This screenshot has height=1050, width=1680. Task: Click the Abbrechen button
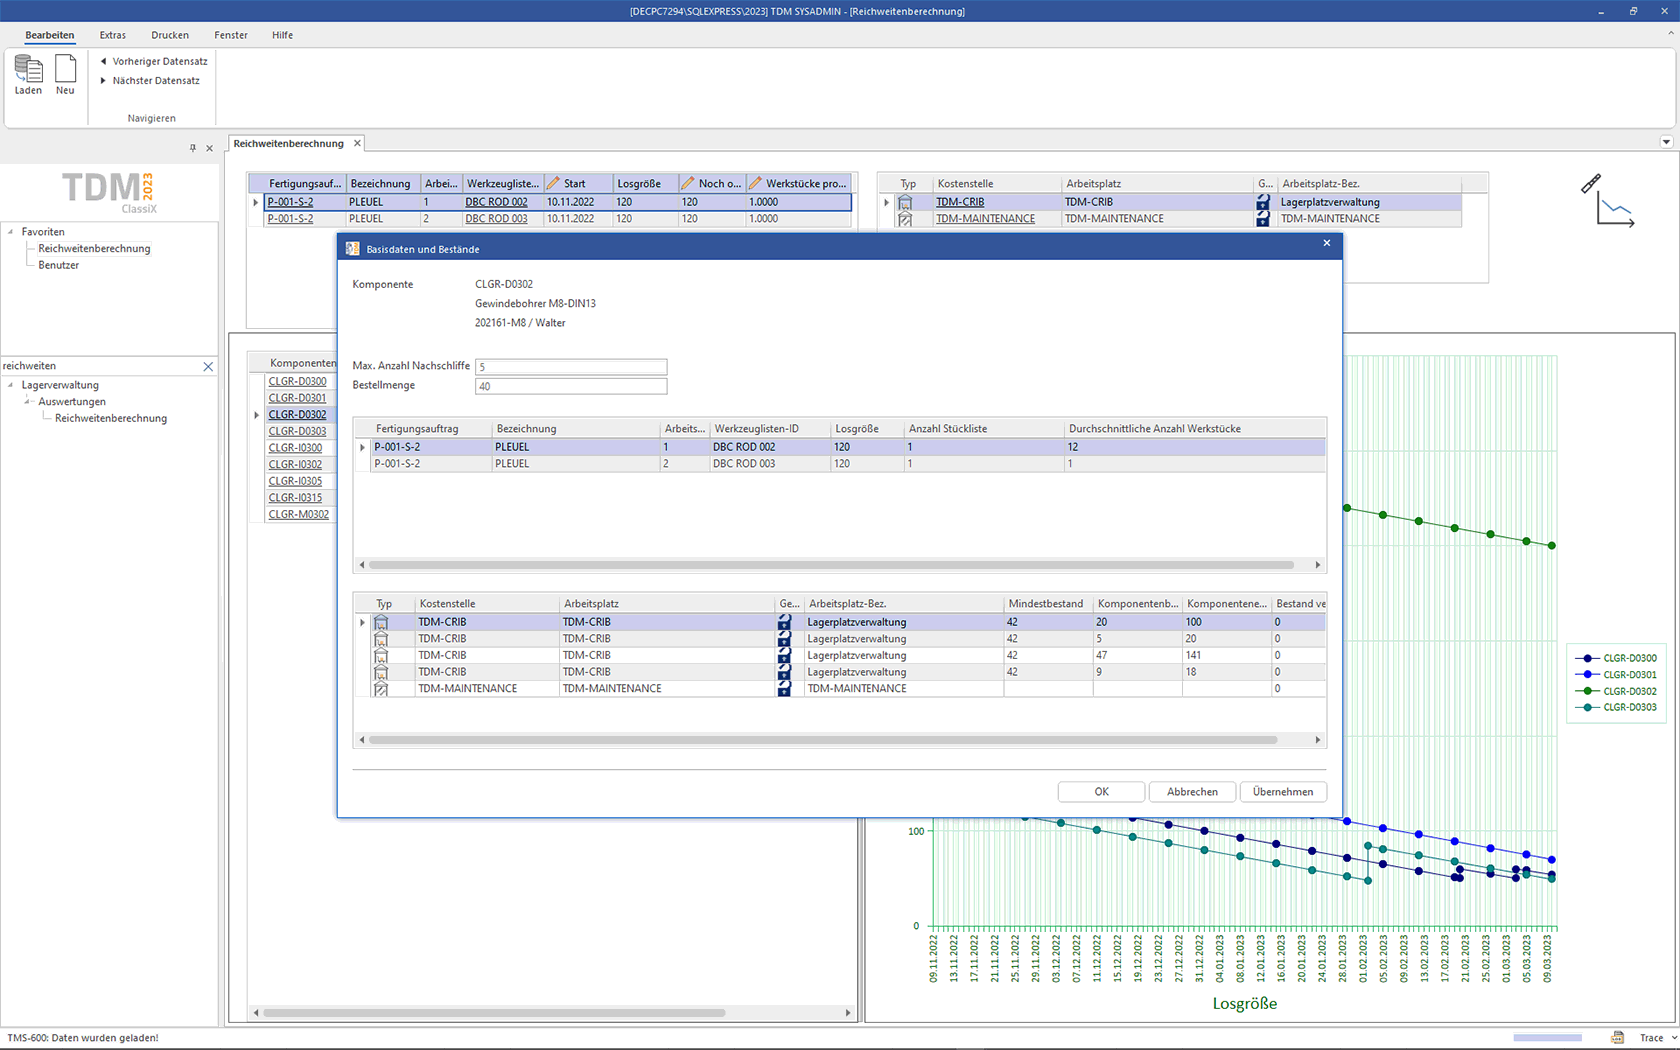click(x=1192, y=792)
